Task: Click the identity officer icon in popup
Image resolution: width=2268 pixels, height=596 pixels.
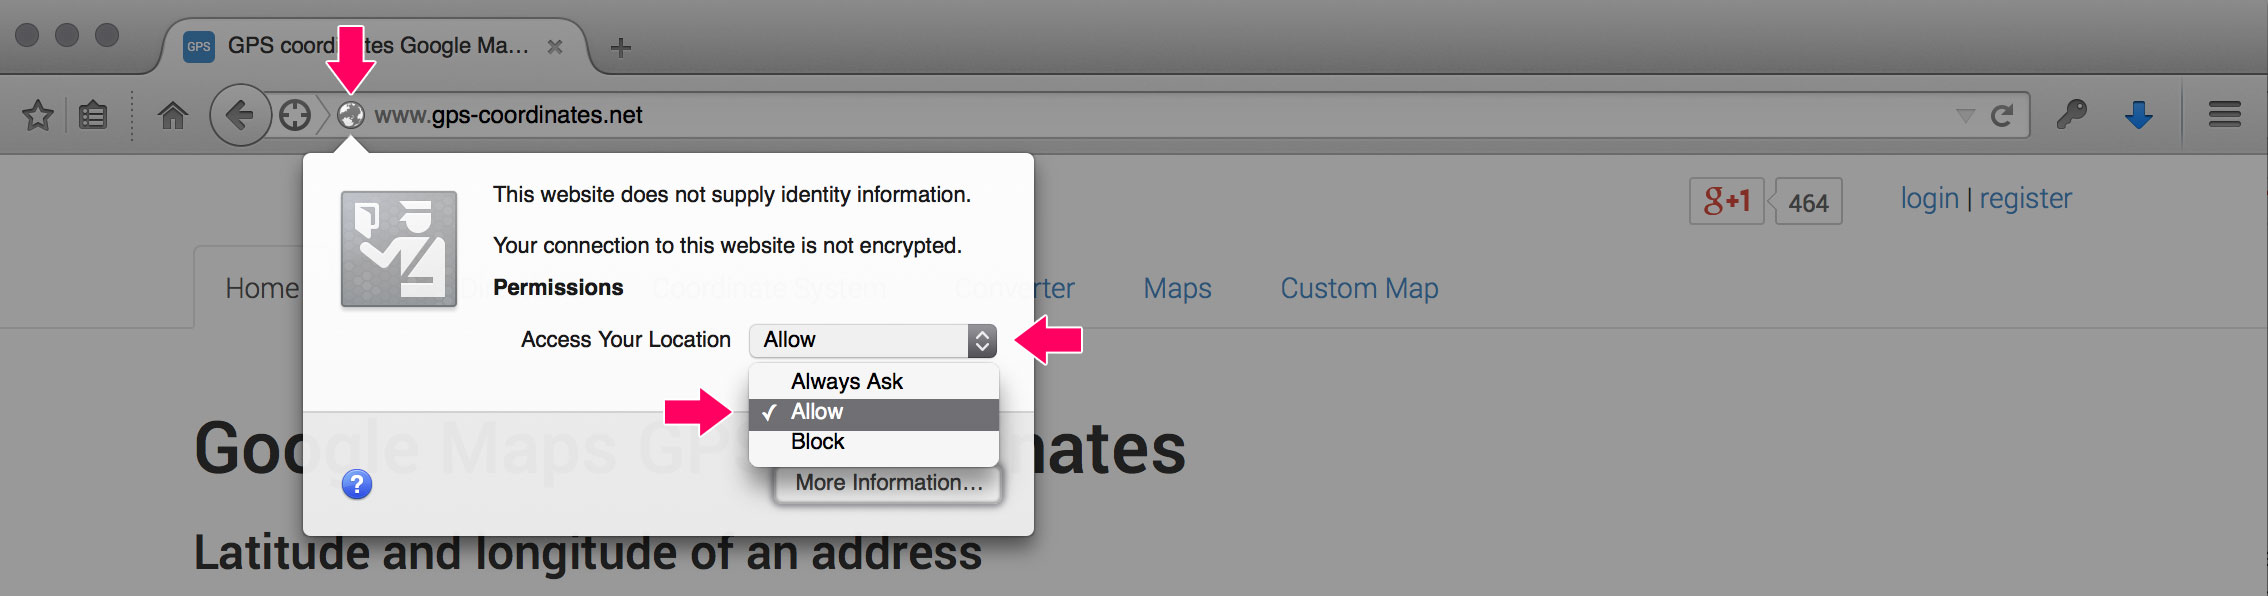Action: 399,248
